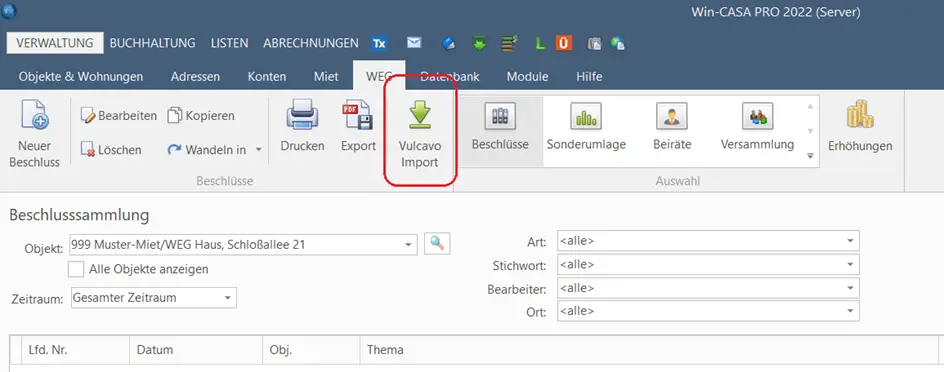Click the stacked list icon with sparkle
The height and width of the screenshot is (372, 944).
click(x=510, y=43)
